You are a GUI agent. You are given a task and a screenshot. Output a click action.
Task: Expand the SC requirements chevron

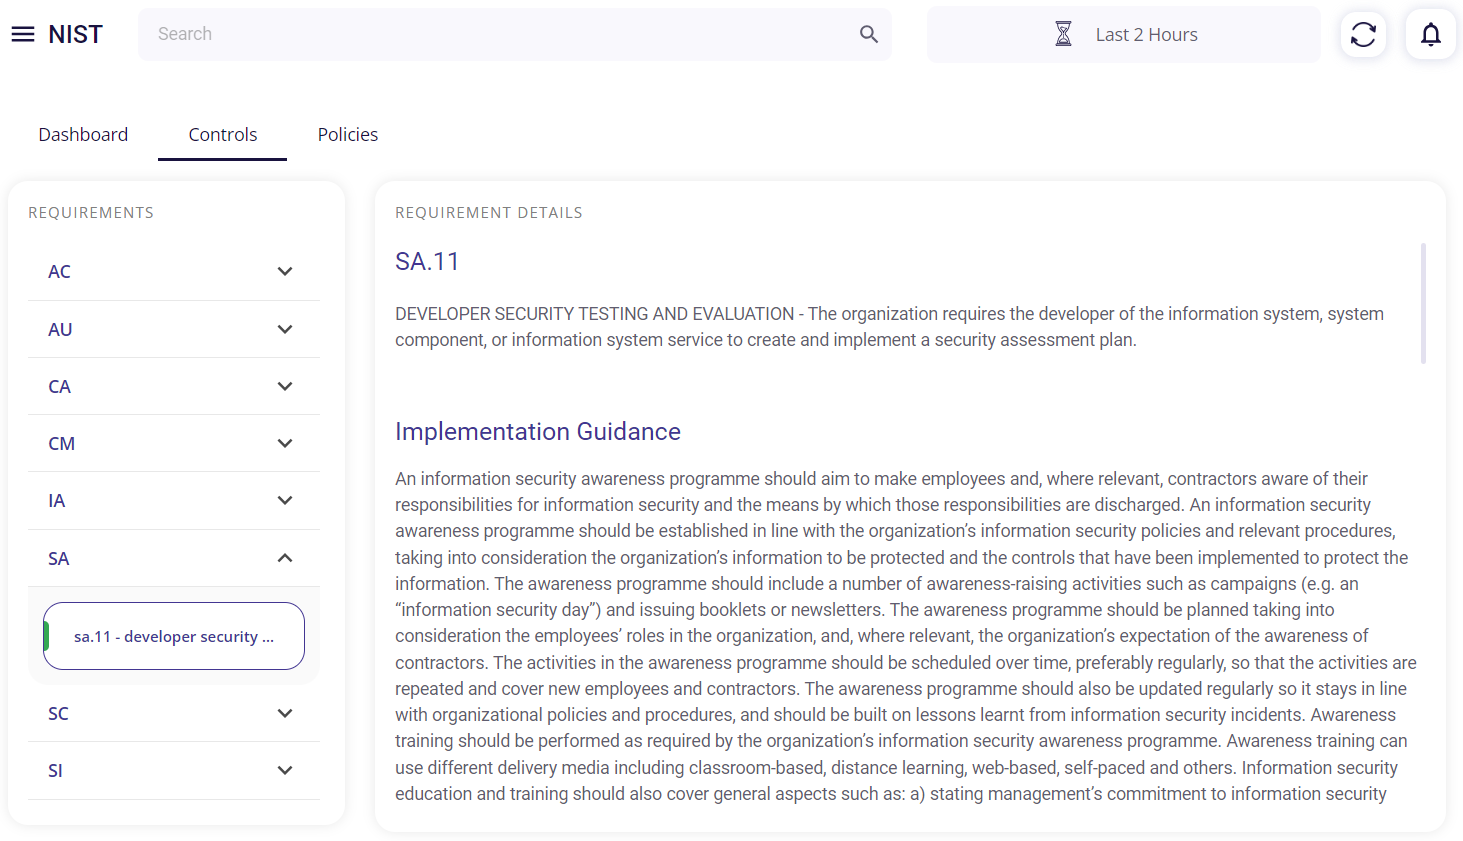pos(285,713)
